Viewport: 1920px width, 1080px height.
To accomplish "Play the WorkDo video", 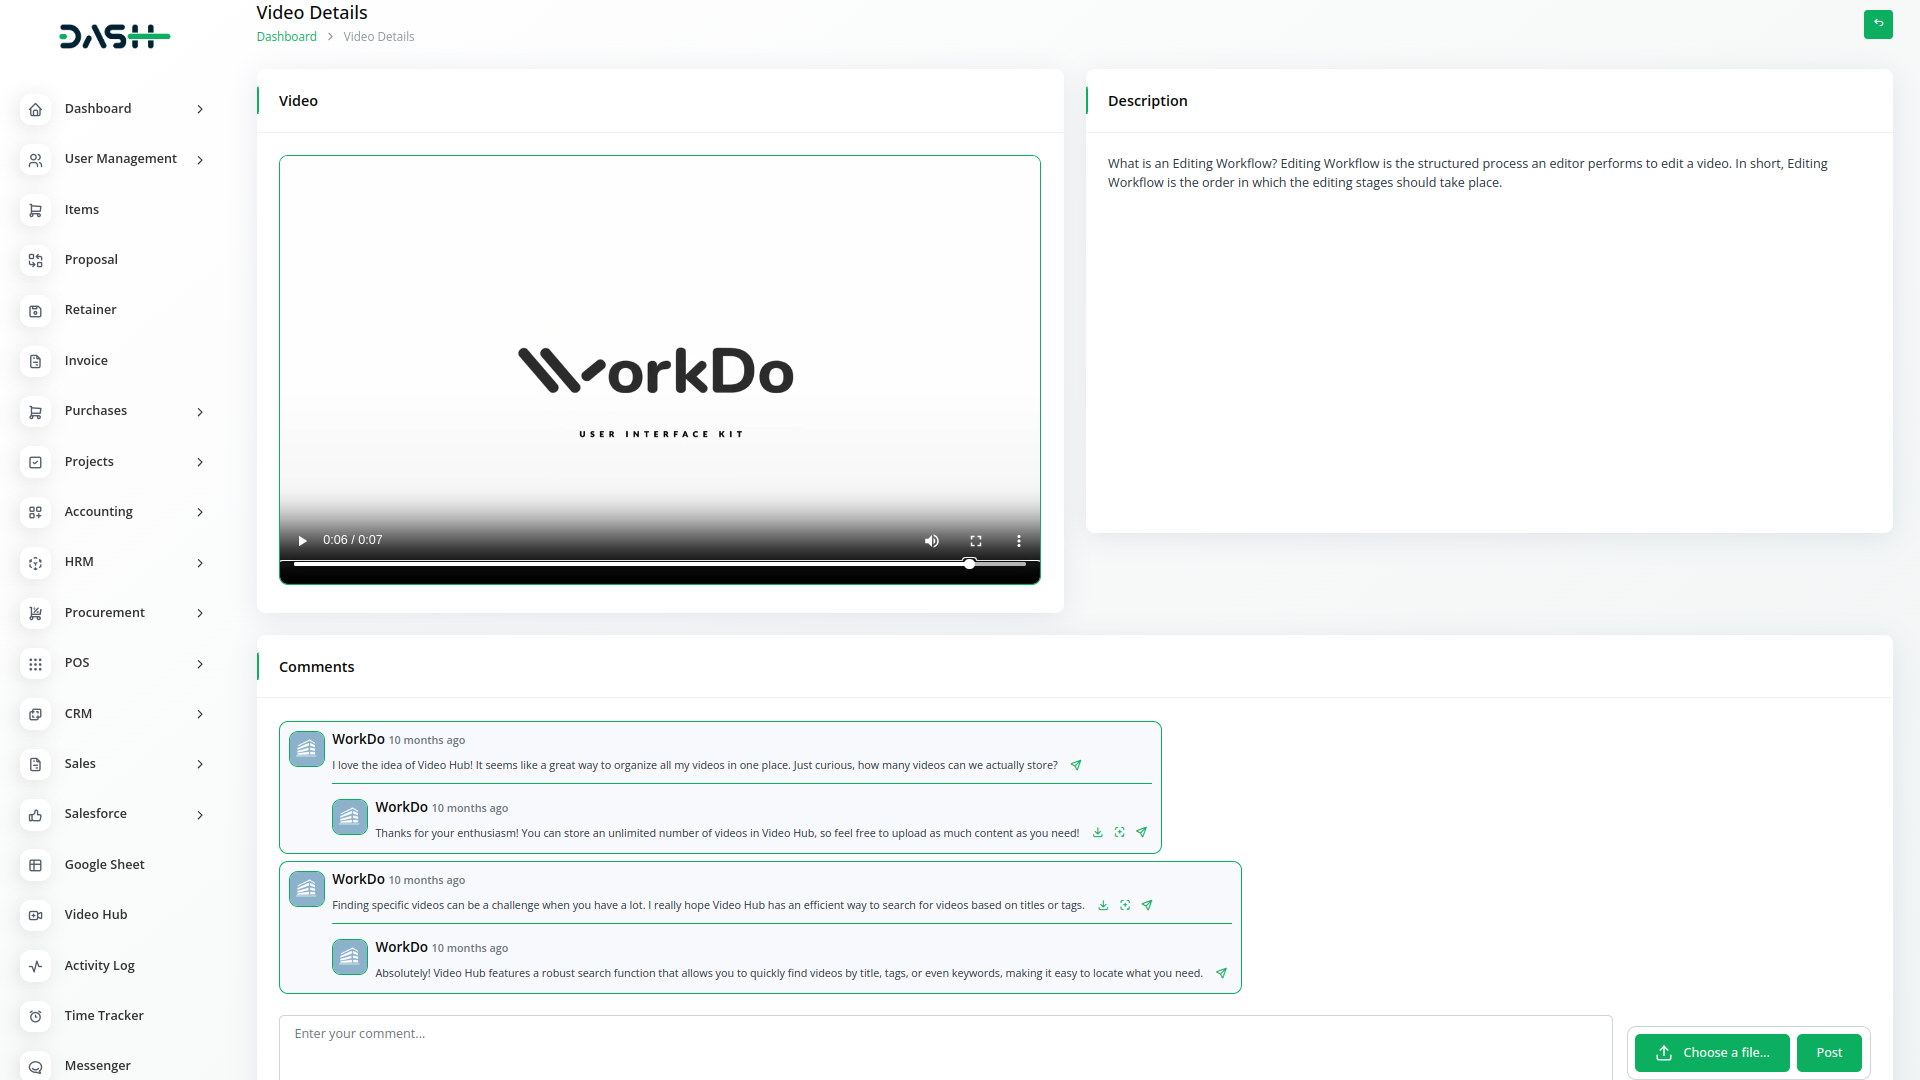I will (x=302, y=541).
